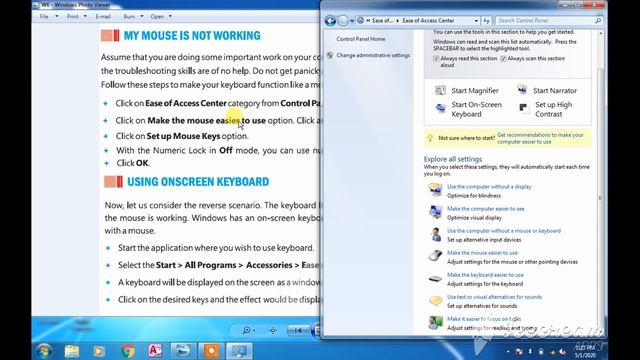Open the Windows Start menu
The width and height of the screenshot is (640, 360).
(43, 351)
